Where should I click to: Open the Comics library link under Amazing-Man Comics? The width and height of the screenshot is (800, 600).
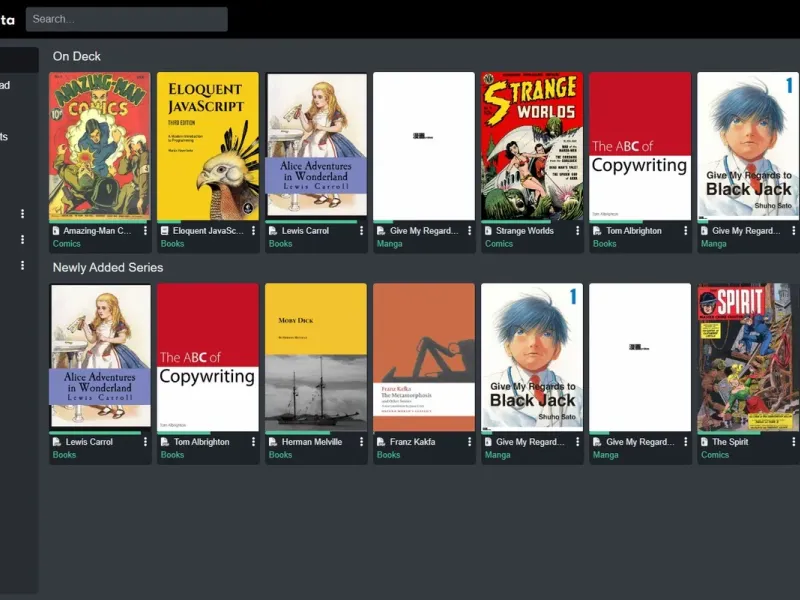pos(66,243)
